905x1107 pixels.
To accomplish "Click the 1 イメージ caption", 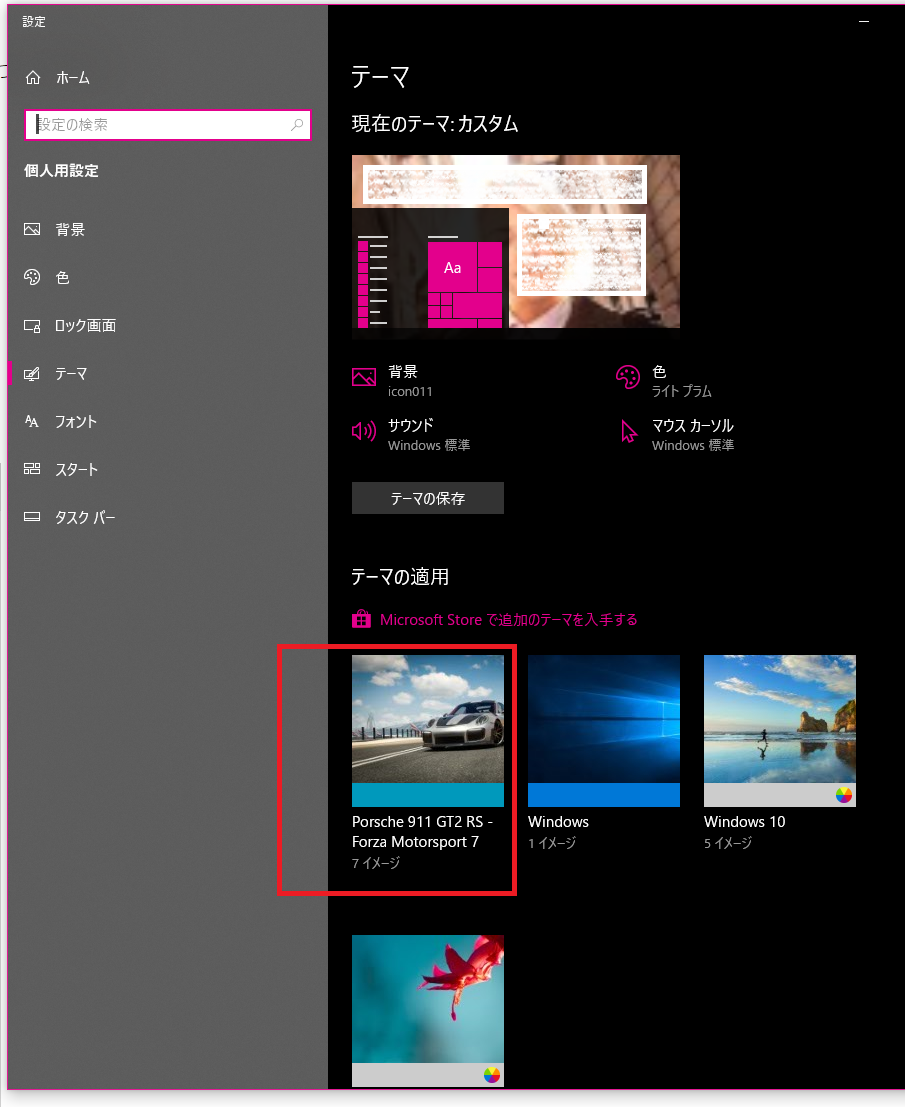I will coord(552,843).
